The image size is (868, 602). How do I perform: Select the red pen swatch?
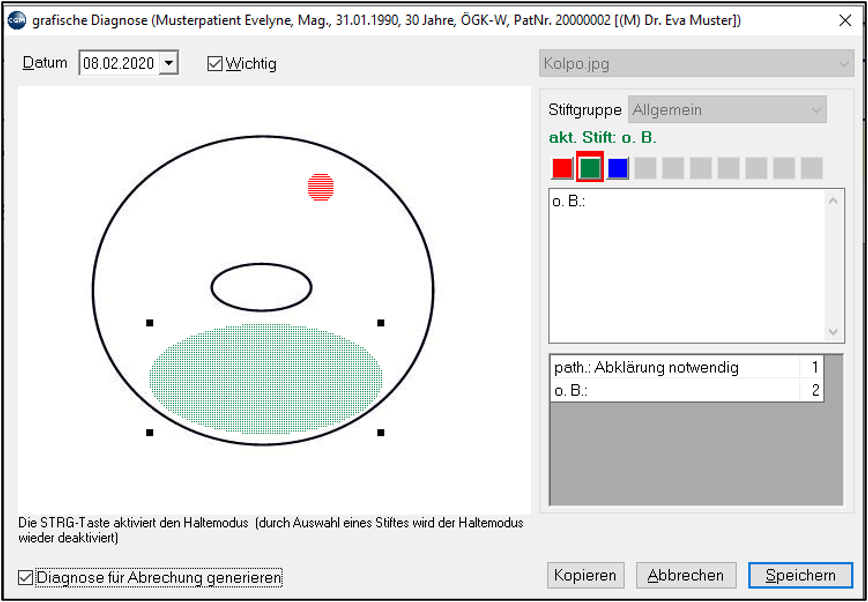click(x=562, y=168)
